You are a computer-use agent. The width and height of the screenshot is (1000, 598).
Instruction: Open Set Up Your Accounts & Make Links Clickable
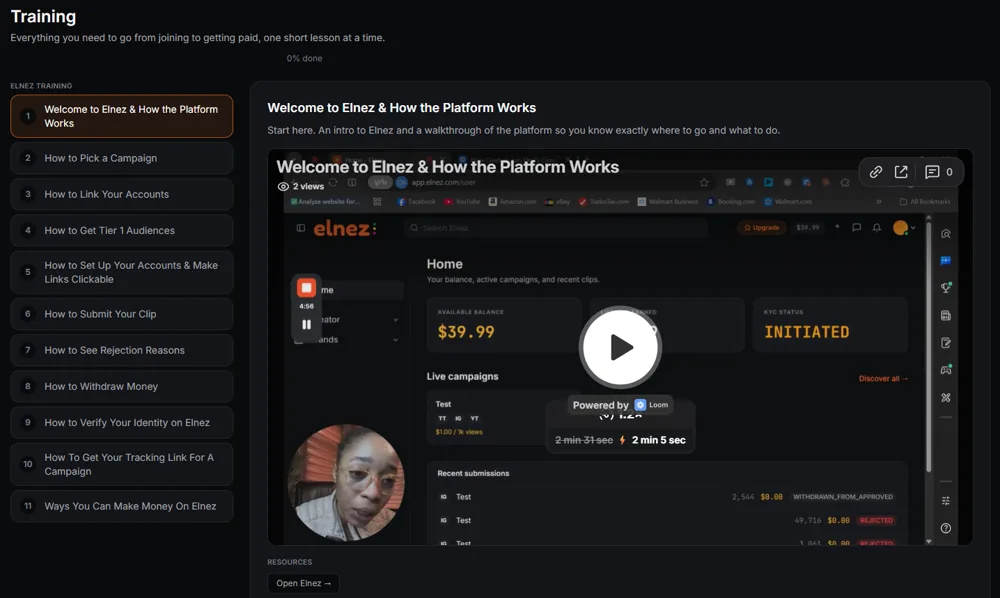(x=122, y=272)
